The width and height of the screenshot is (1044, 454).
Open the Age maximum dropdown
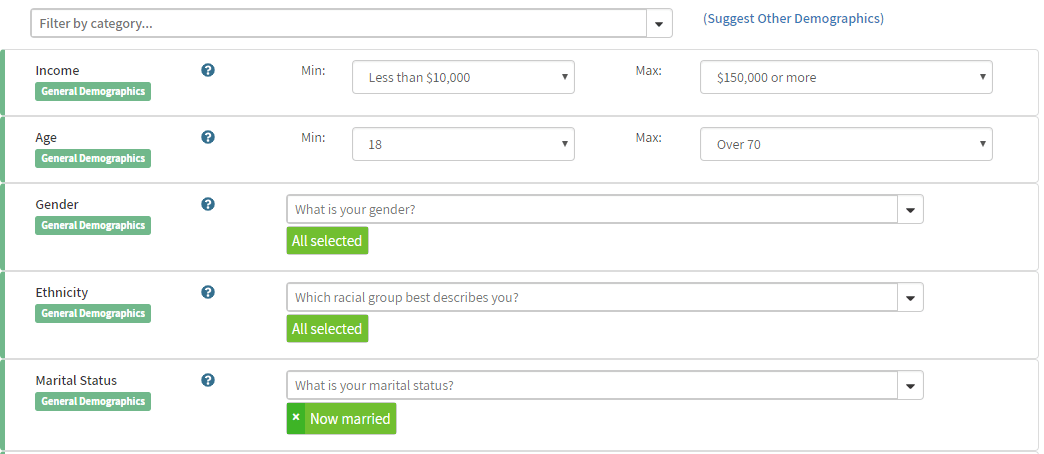846,144
